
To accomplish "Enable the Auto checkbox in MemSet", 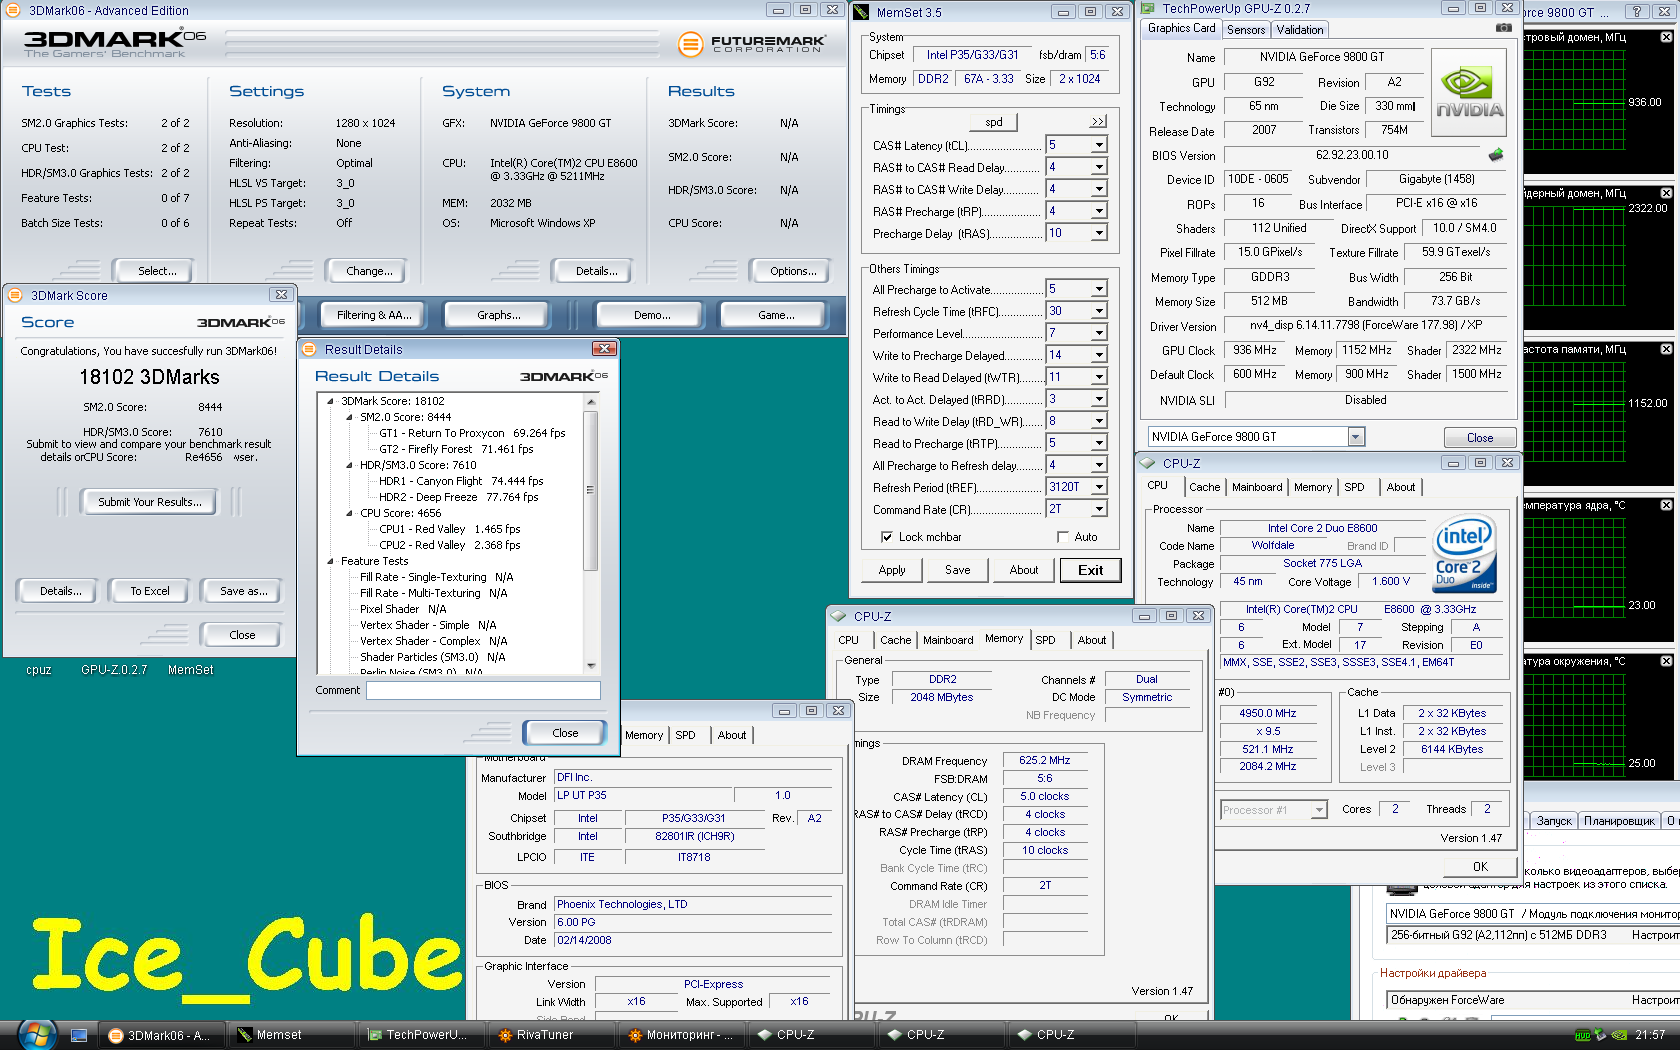I will coord(1063,537).
